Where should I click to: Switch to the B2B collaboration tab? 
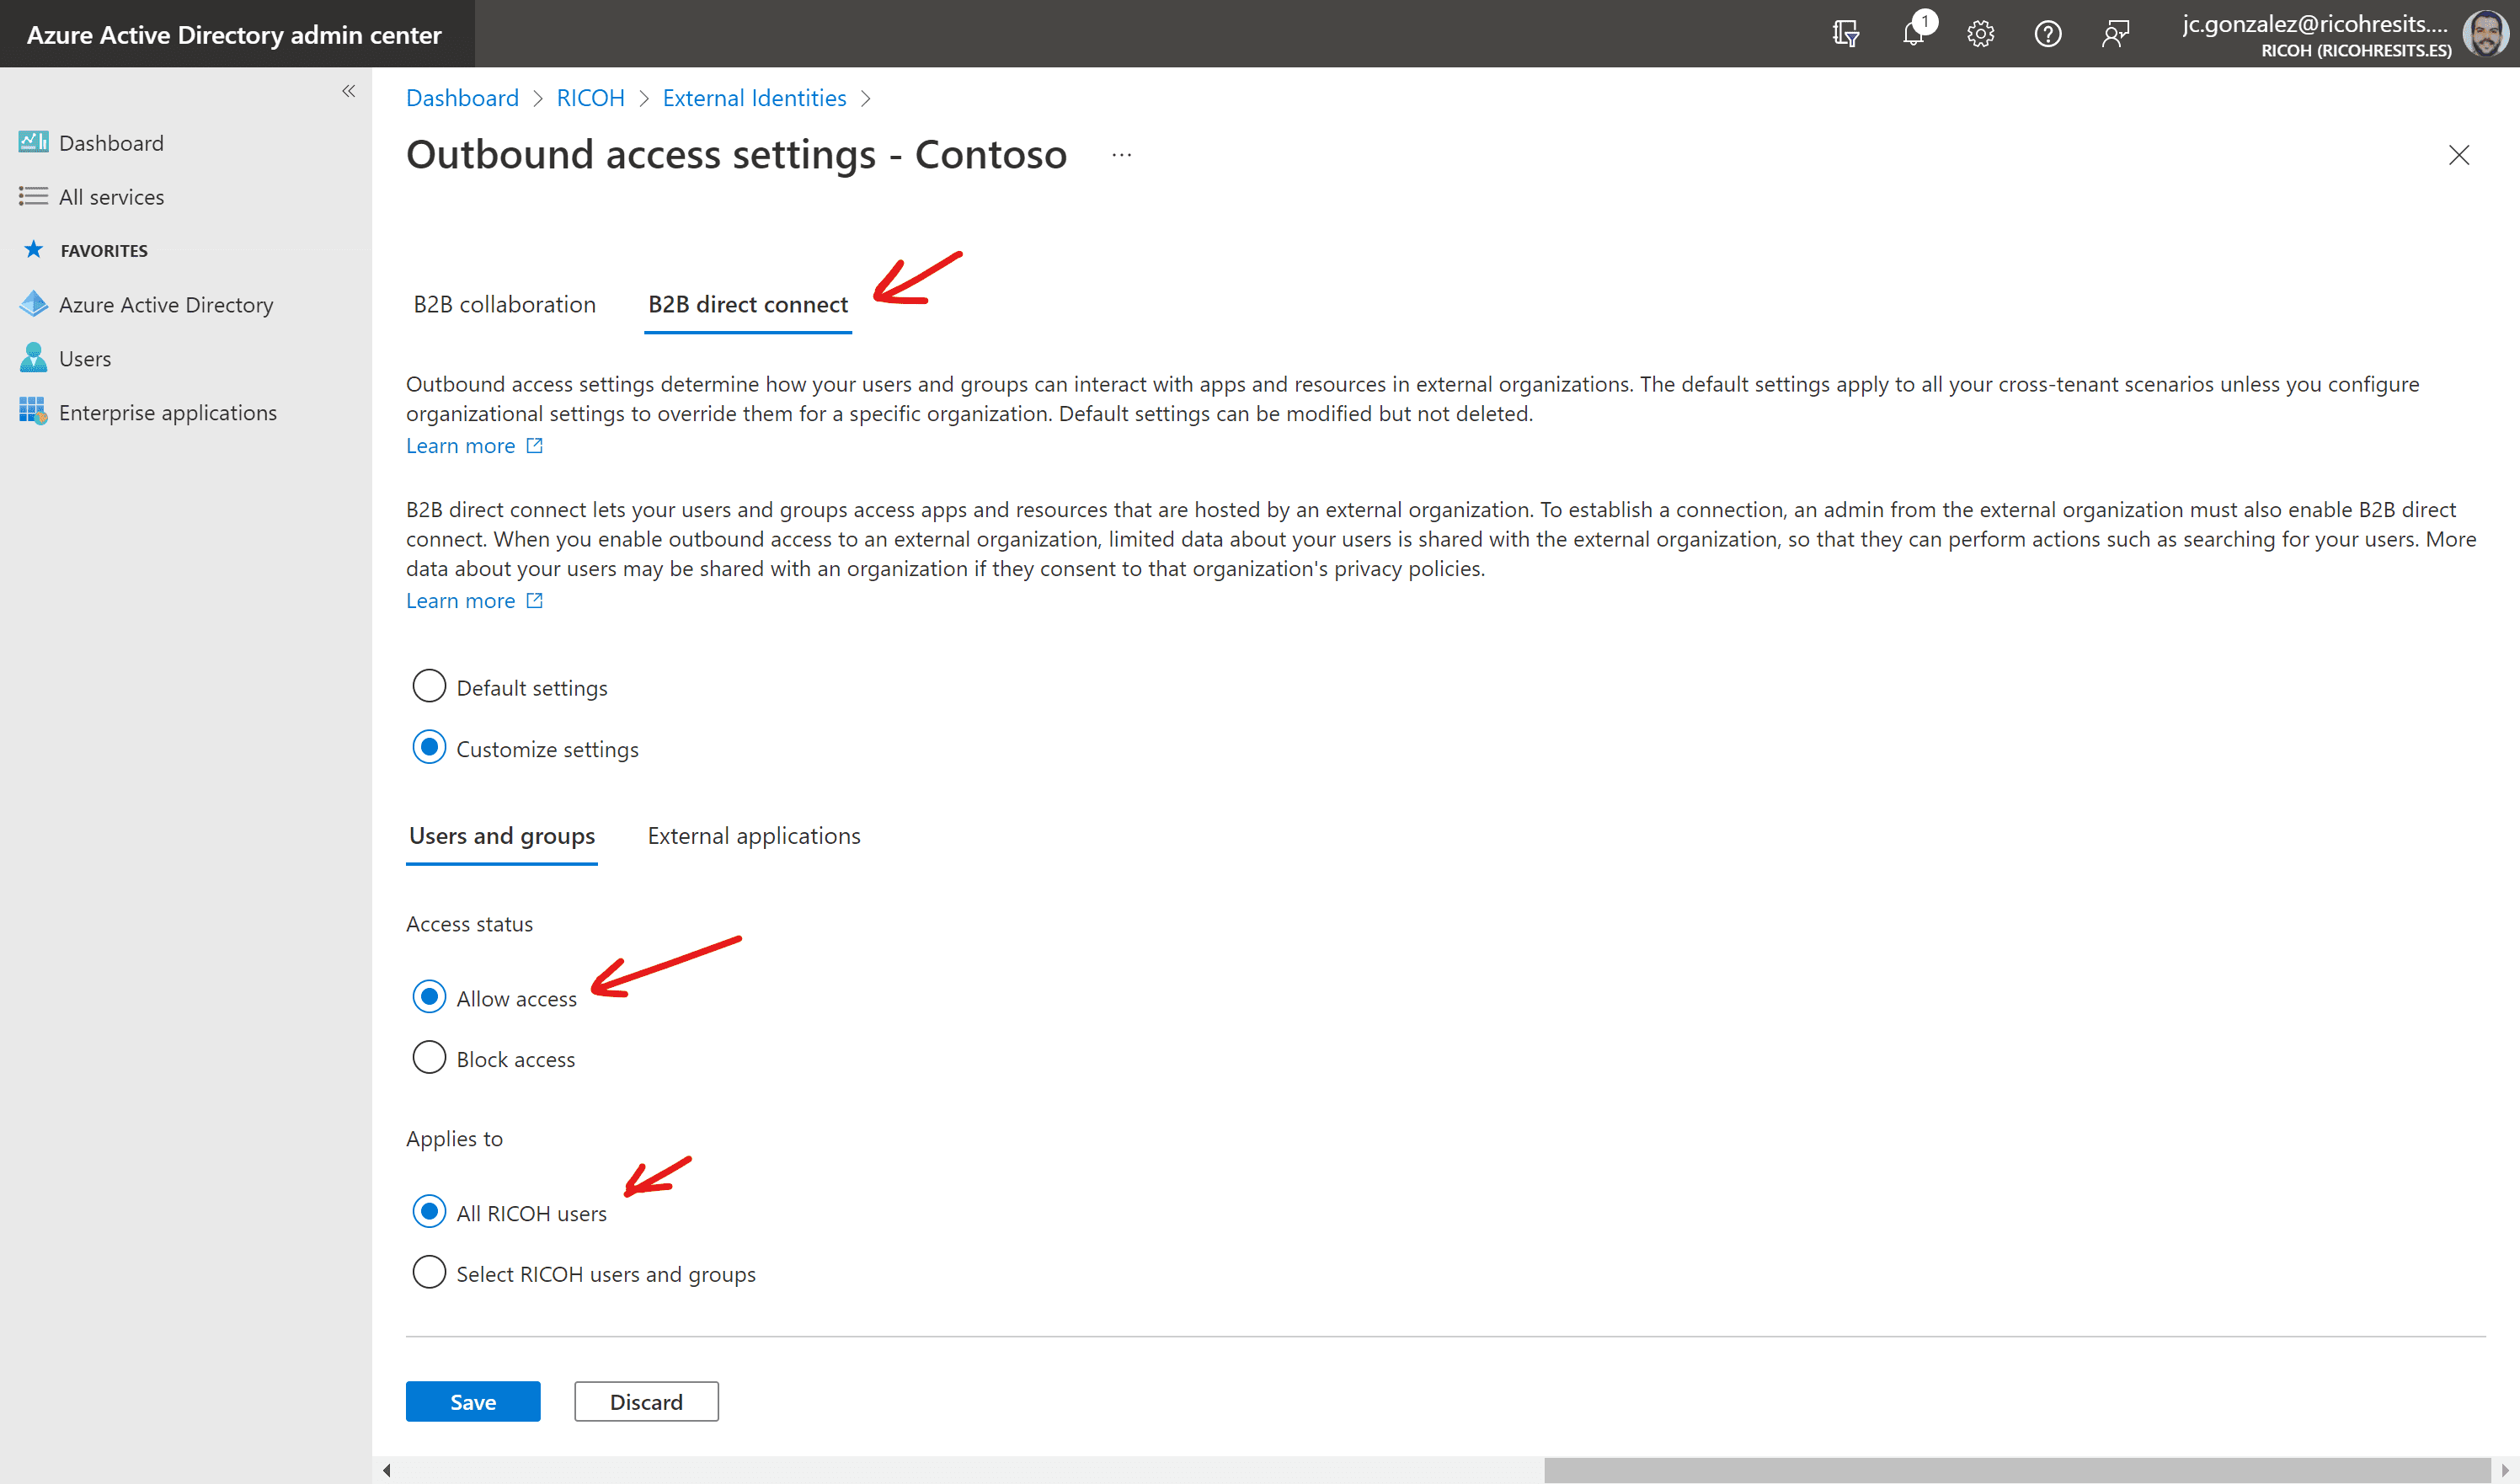point(504,304)
